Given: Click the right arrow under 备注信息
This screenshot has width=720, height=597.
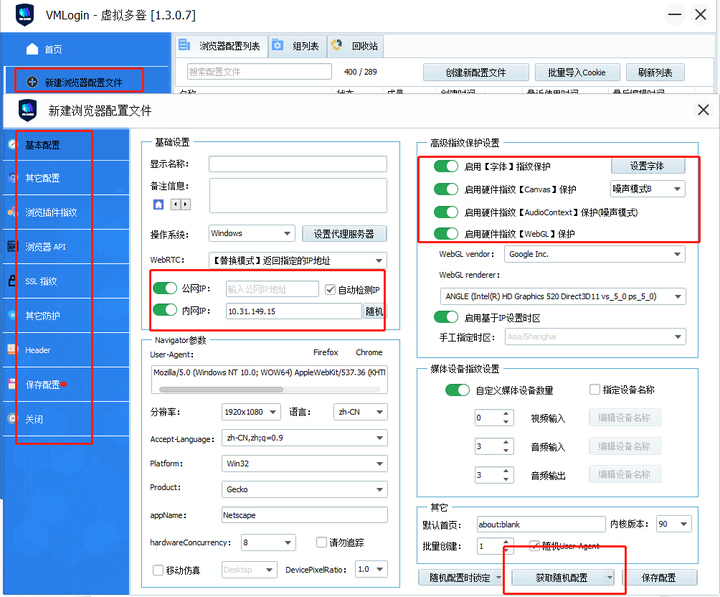Looking at the screenshot, I should 186,204.
